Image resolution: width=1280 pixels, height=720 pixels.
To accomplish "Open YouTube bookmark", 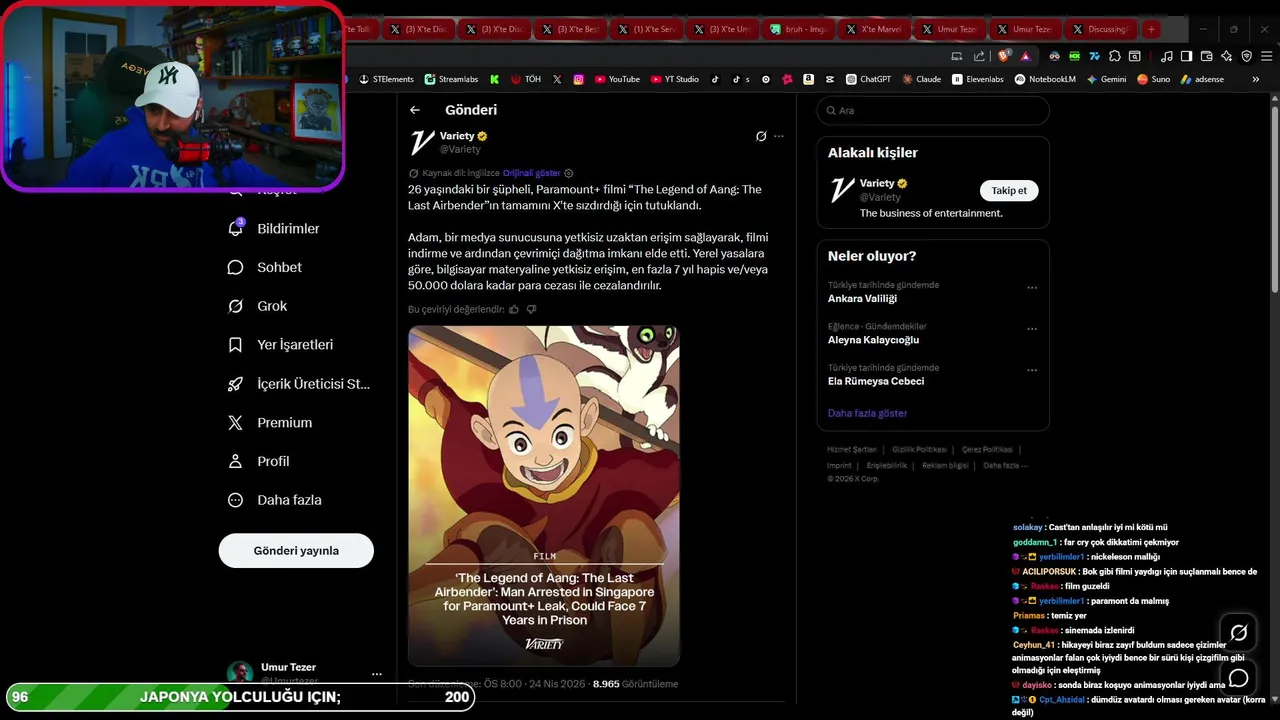I will click(x=617, y=79).
